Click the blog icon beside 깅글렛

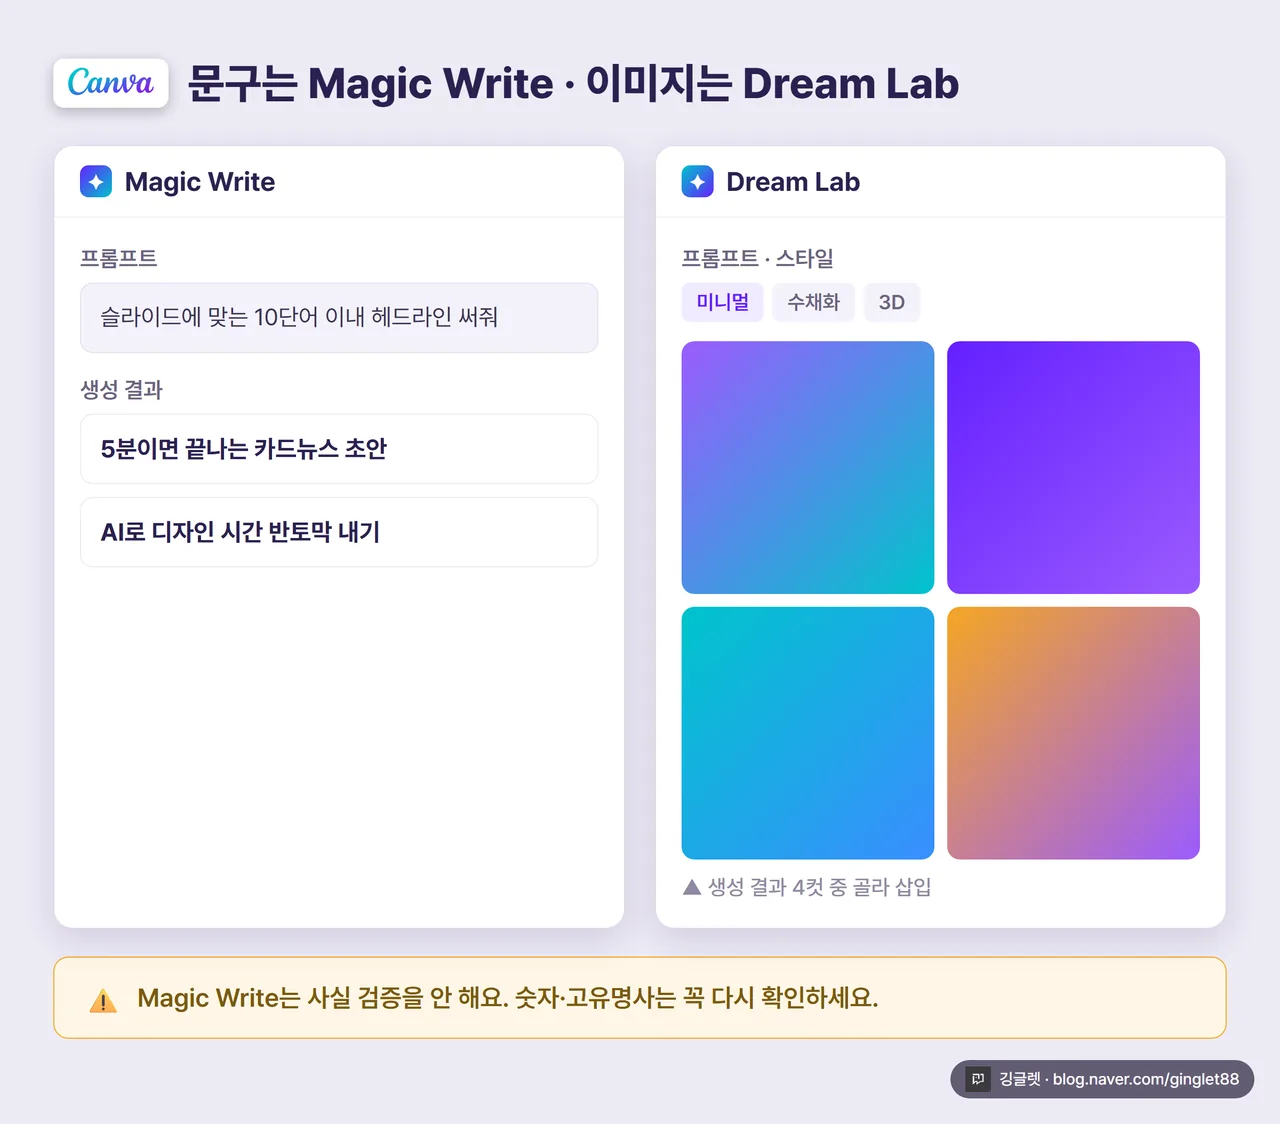click(x=978, y=1079)
